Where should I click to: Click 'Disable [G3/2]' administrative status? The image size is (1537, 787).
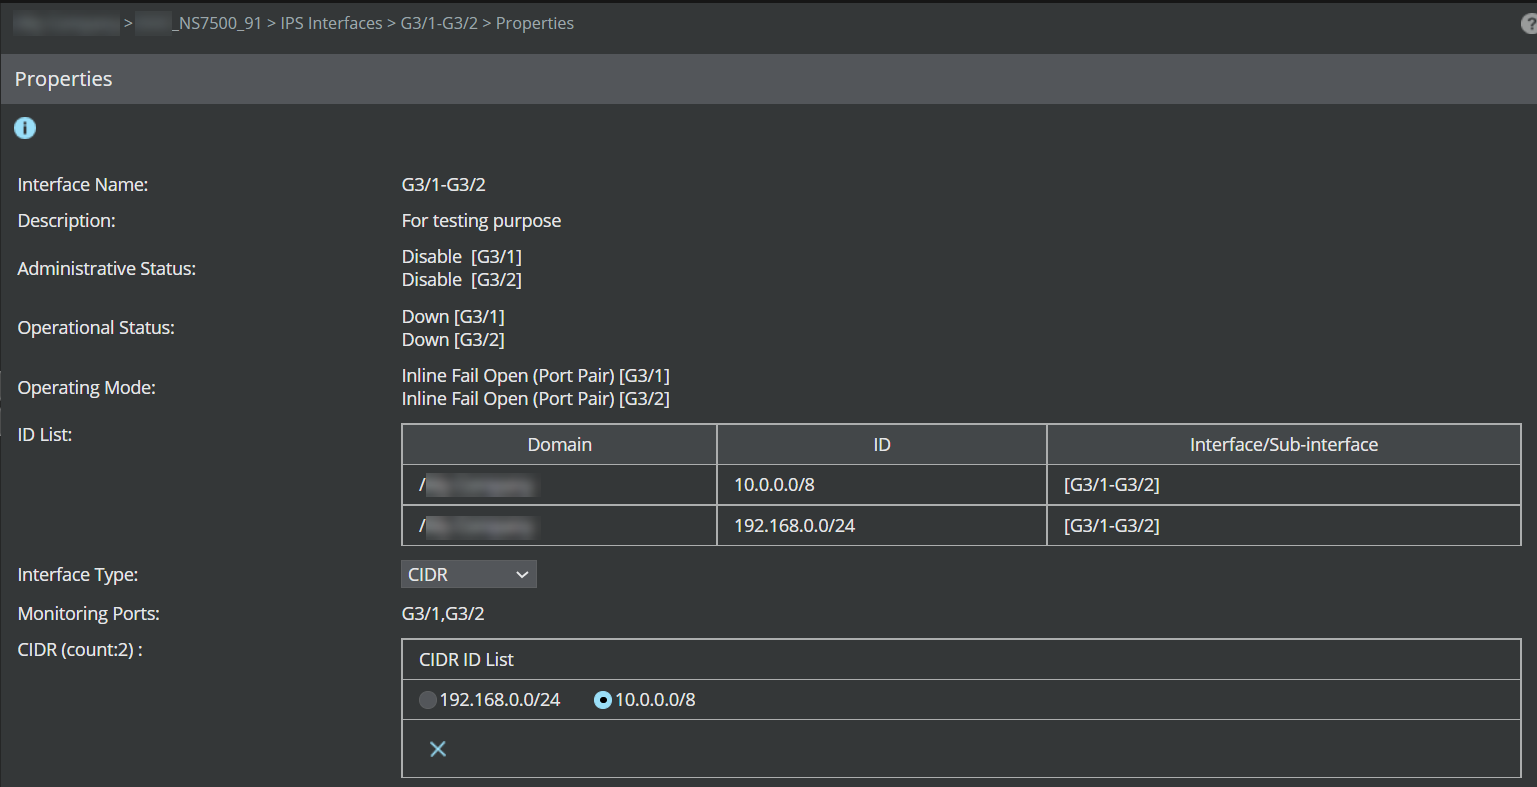coord(462,280)
